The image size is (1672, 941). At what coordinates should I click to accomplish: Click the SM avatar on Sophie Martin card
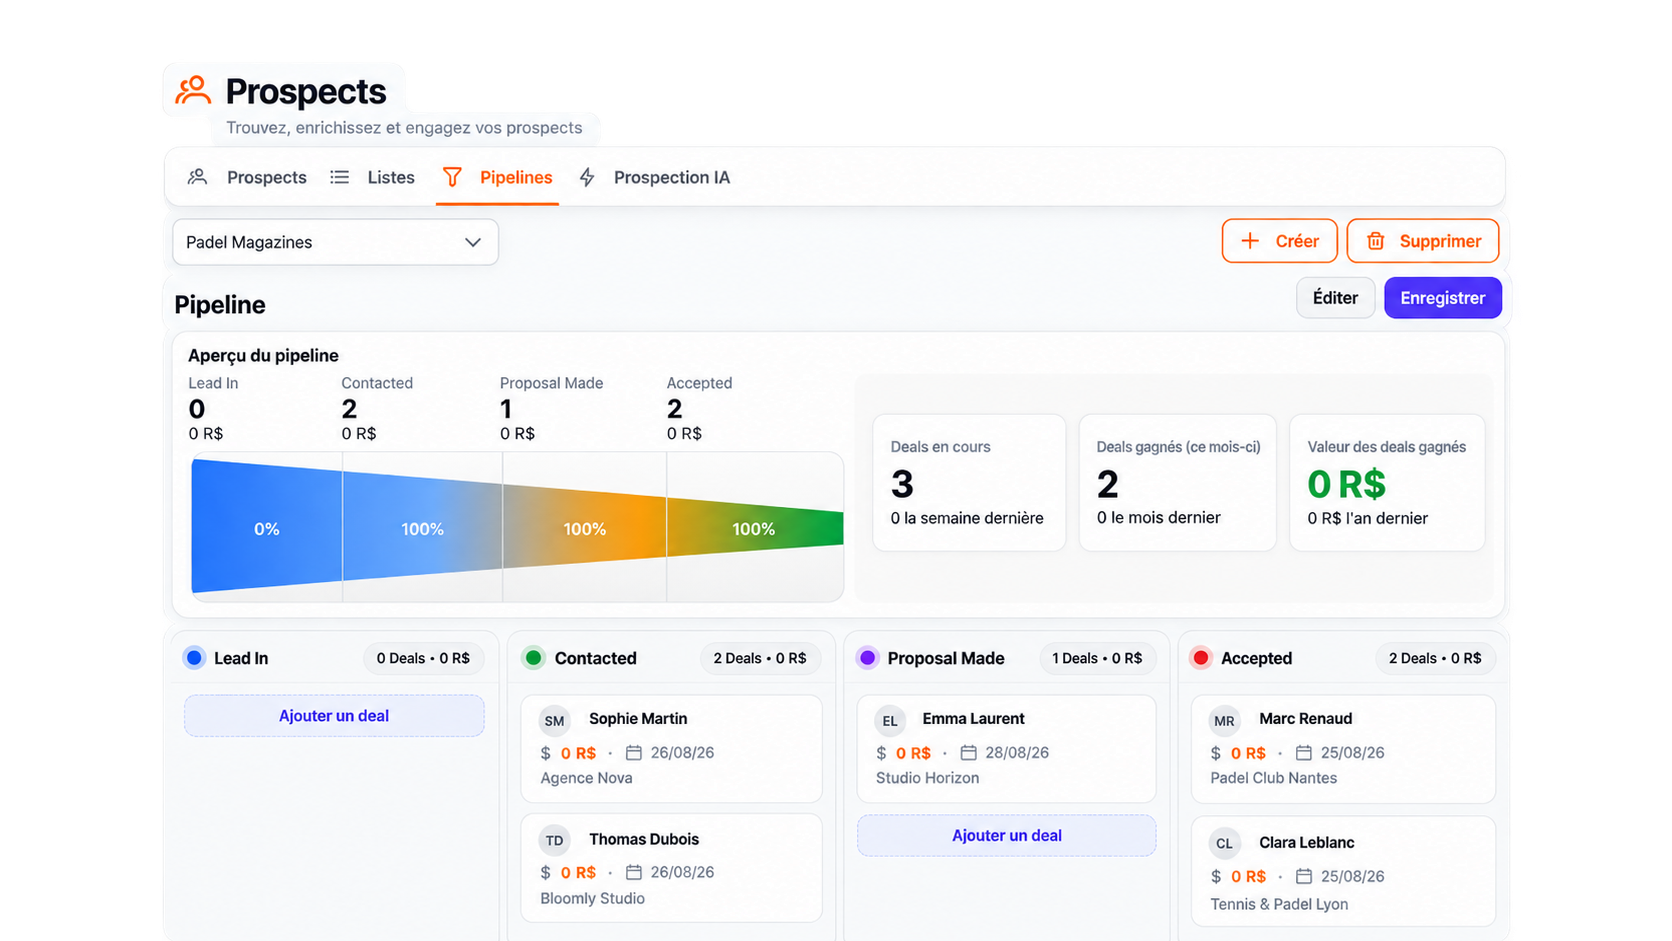[555, 720]
